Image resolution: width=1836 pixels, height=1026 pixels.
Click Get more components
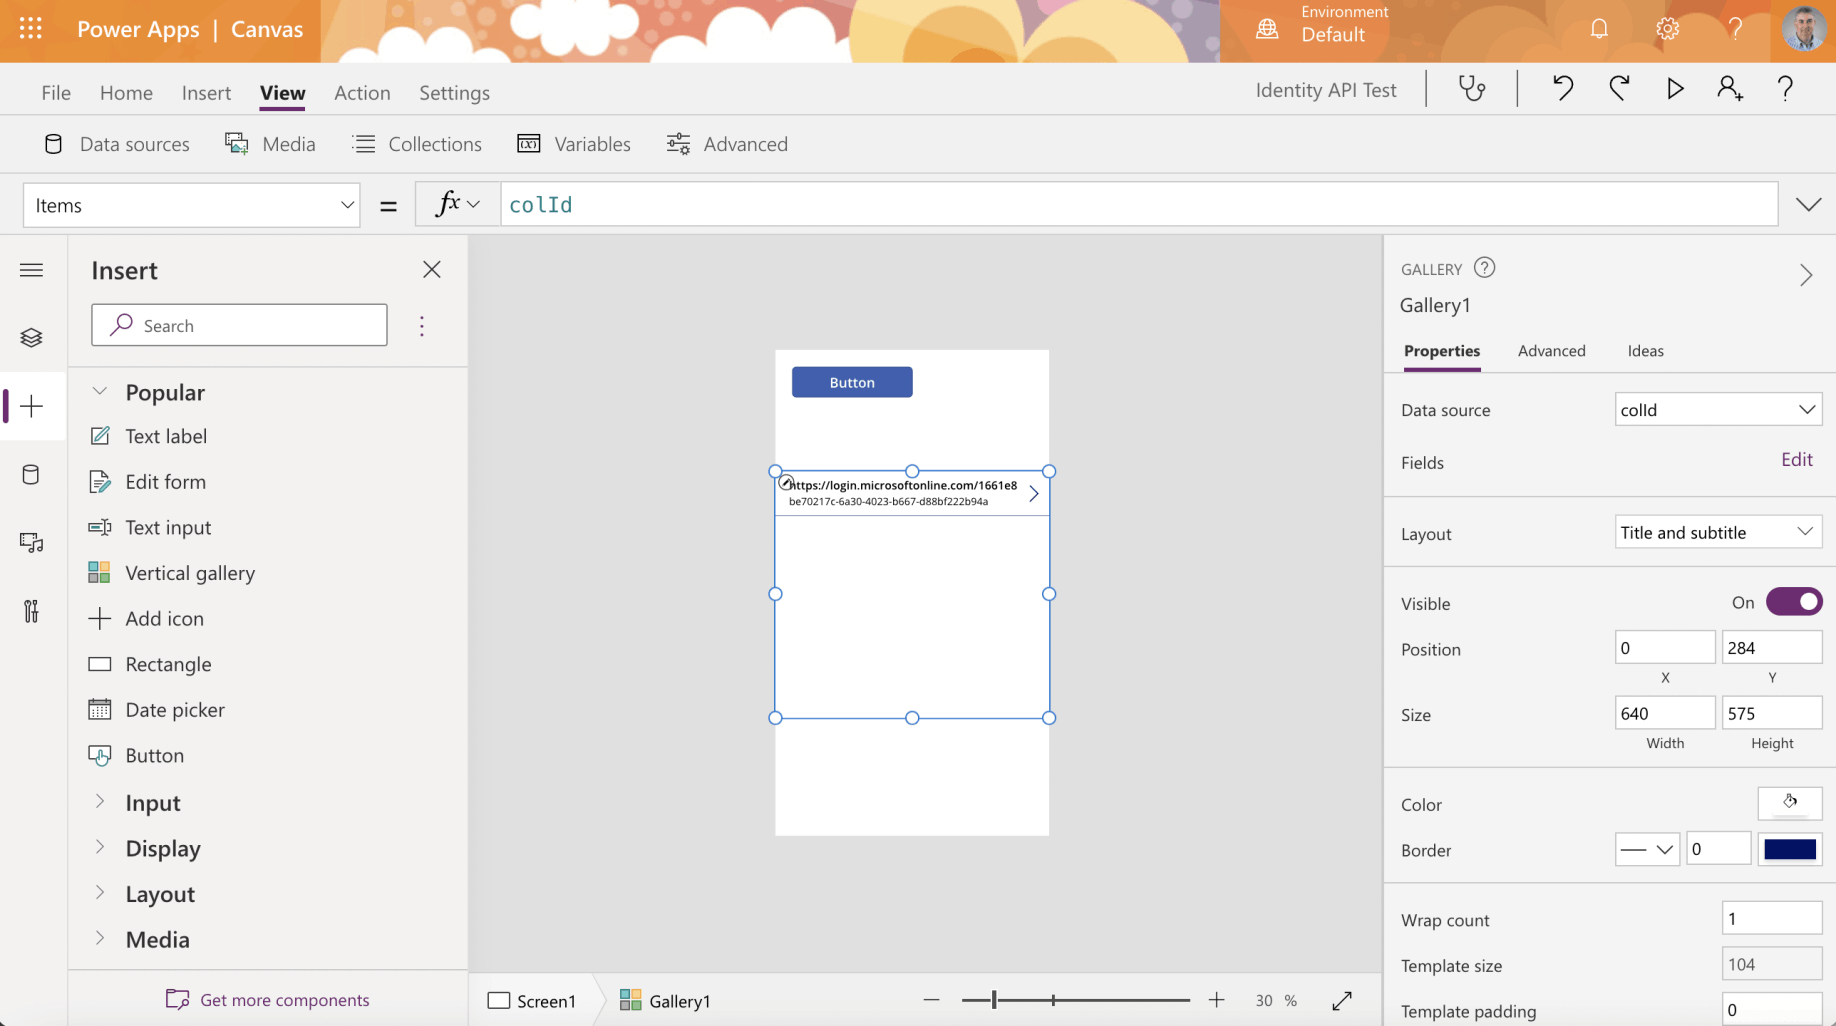[268, 1000]
